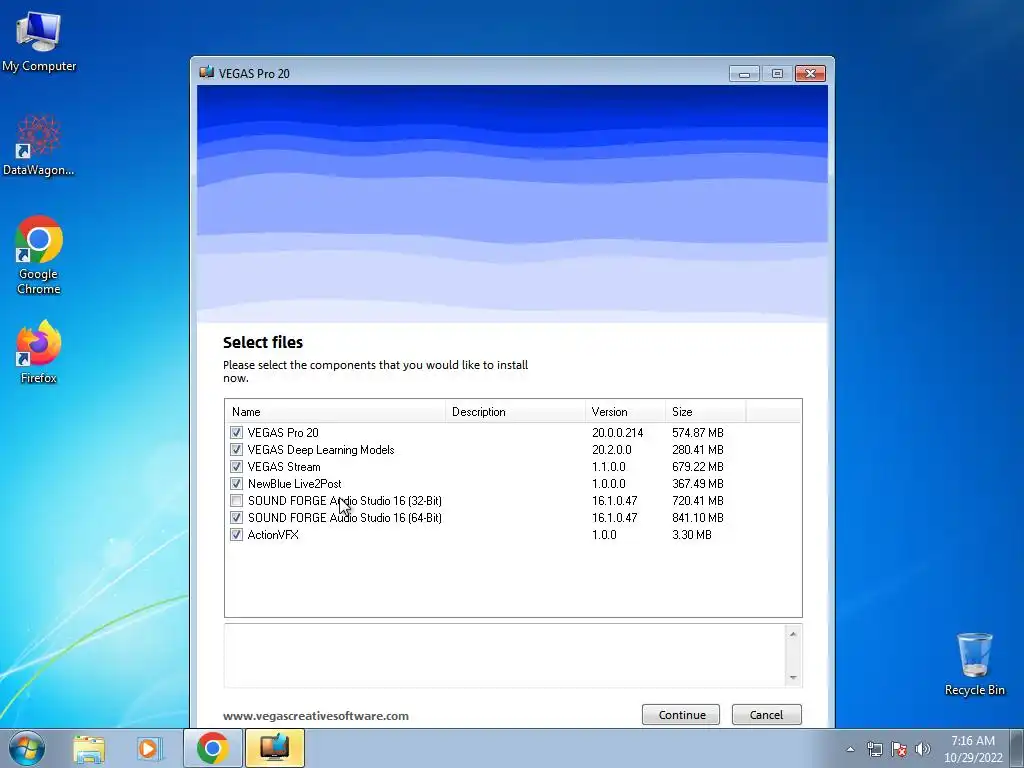Click www.vegascreativesoftware.com text

coord(315,716)
